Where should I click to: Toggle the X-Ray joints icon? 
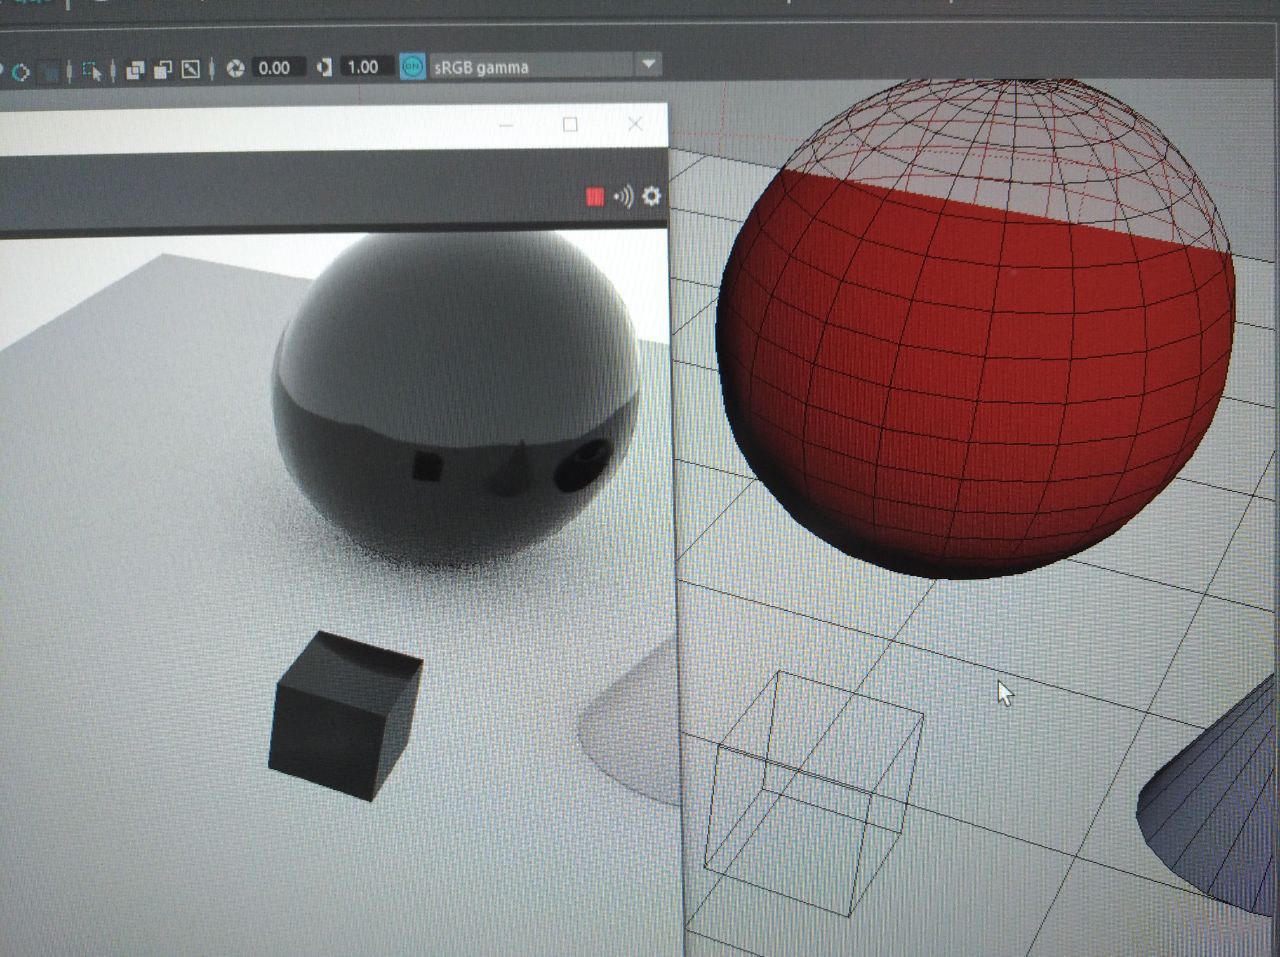pos(190,69)
